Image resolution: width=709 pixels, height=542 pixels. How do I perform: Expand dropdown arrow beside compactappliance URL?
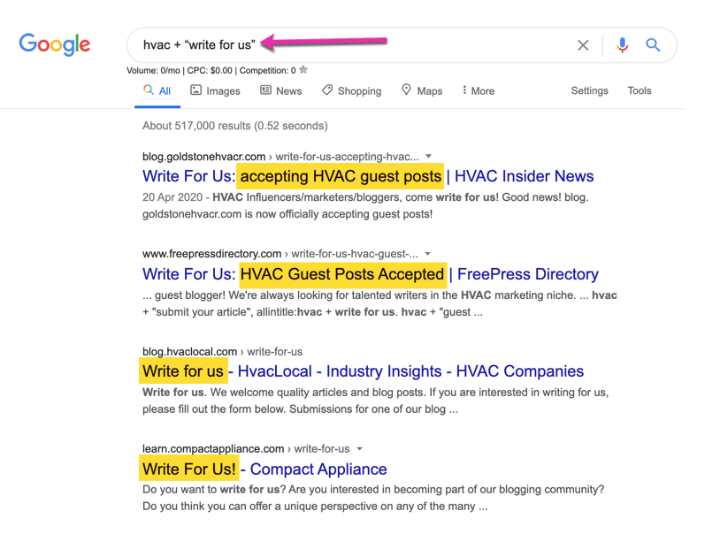359,448
